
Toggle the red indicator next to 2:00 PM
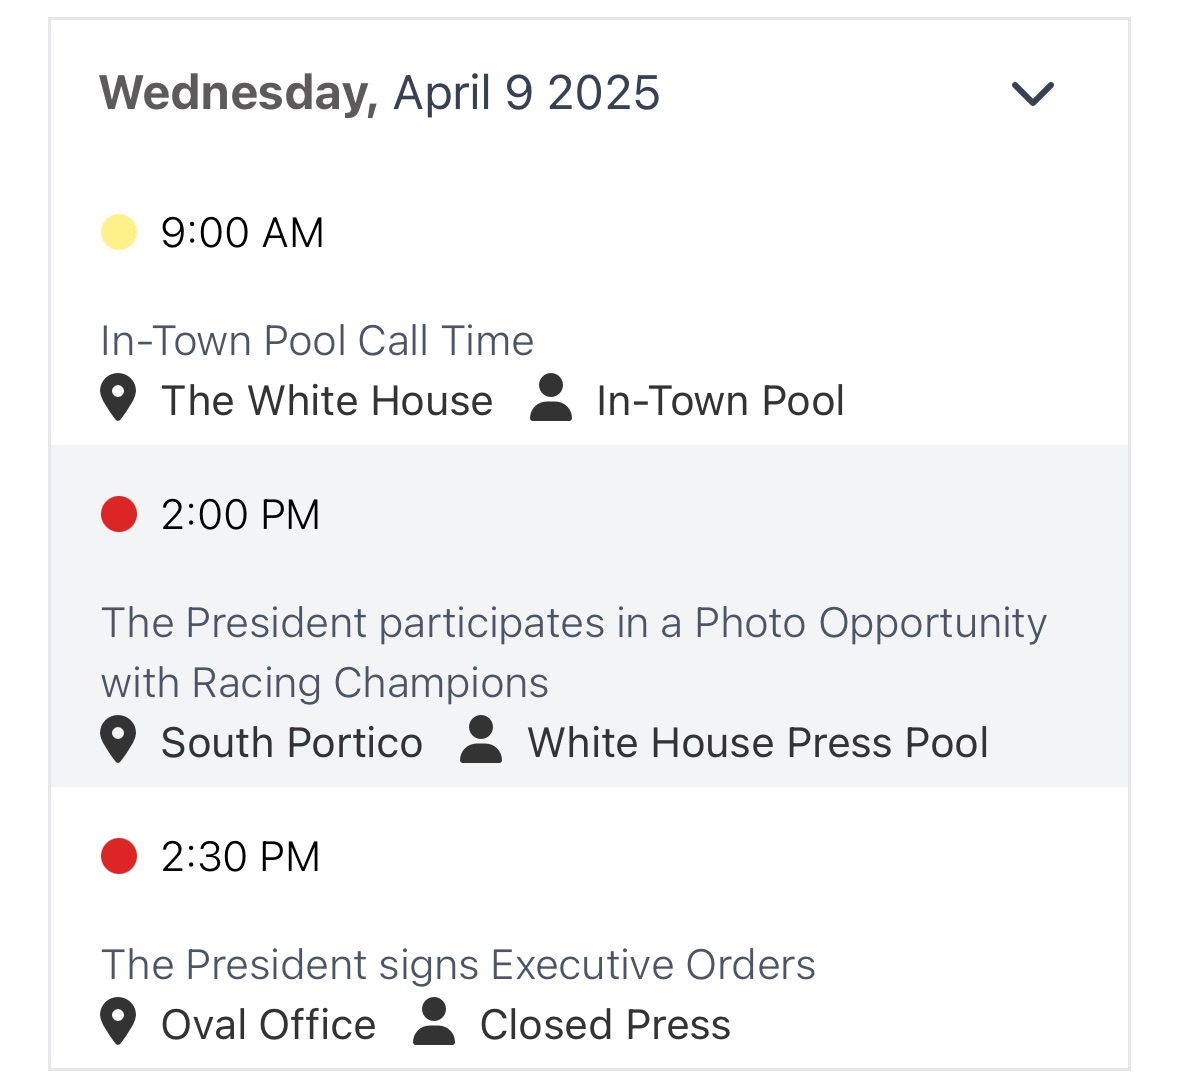coord(117,513)
